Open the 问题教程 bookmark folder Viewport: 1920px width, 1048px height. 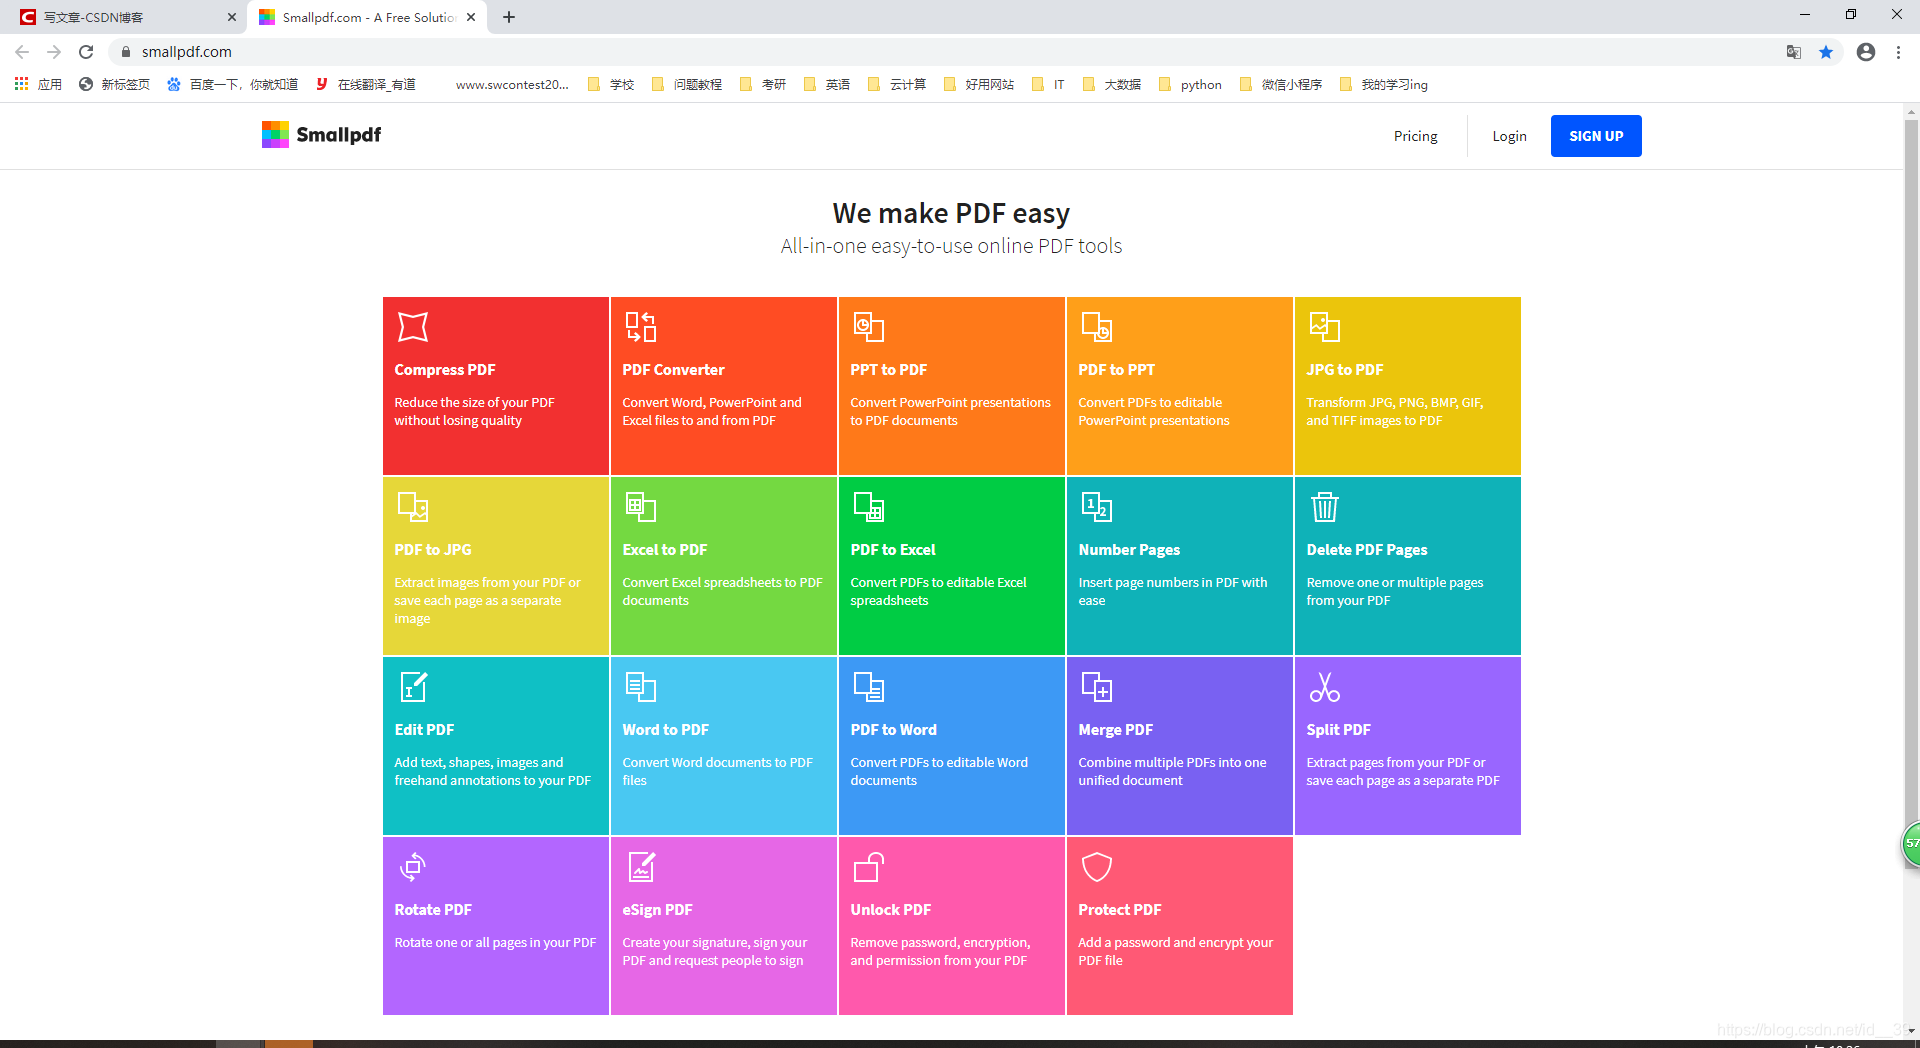click(687, 85)
